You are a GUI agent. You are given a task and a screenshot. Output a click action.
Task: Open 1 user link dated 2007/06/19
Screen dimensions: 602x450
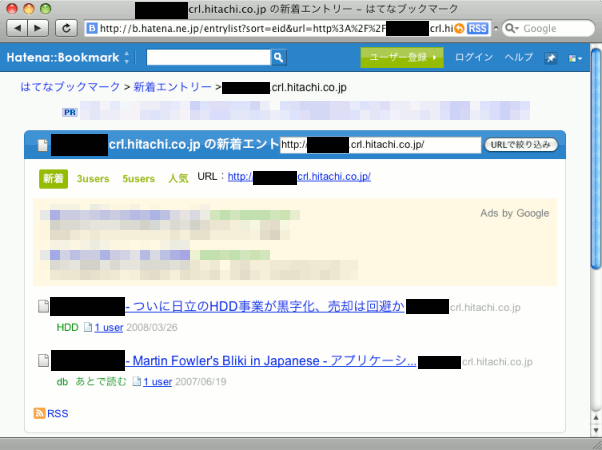pos(157,382)
